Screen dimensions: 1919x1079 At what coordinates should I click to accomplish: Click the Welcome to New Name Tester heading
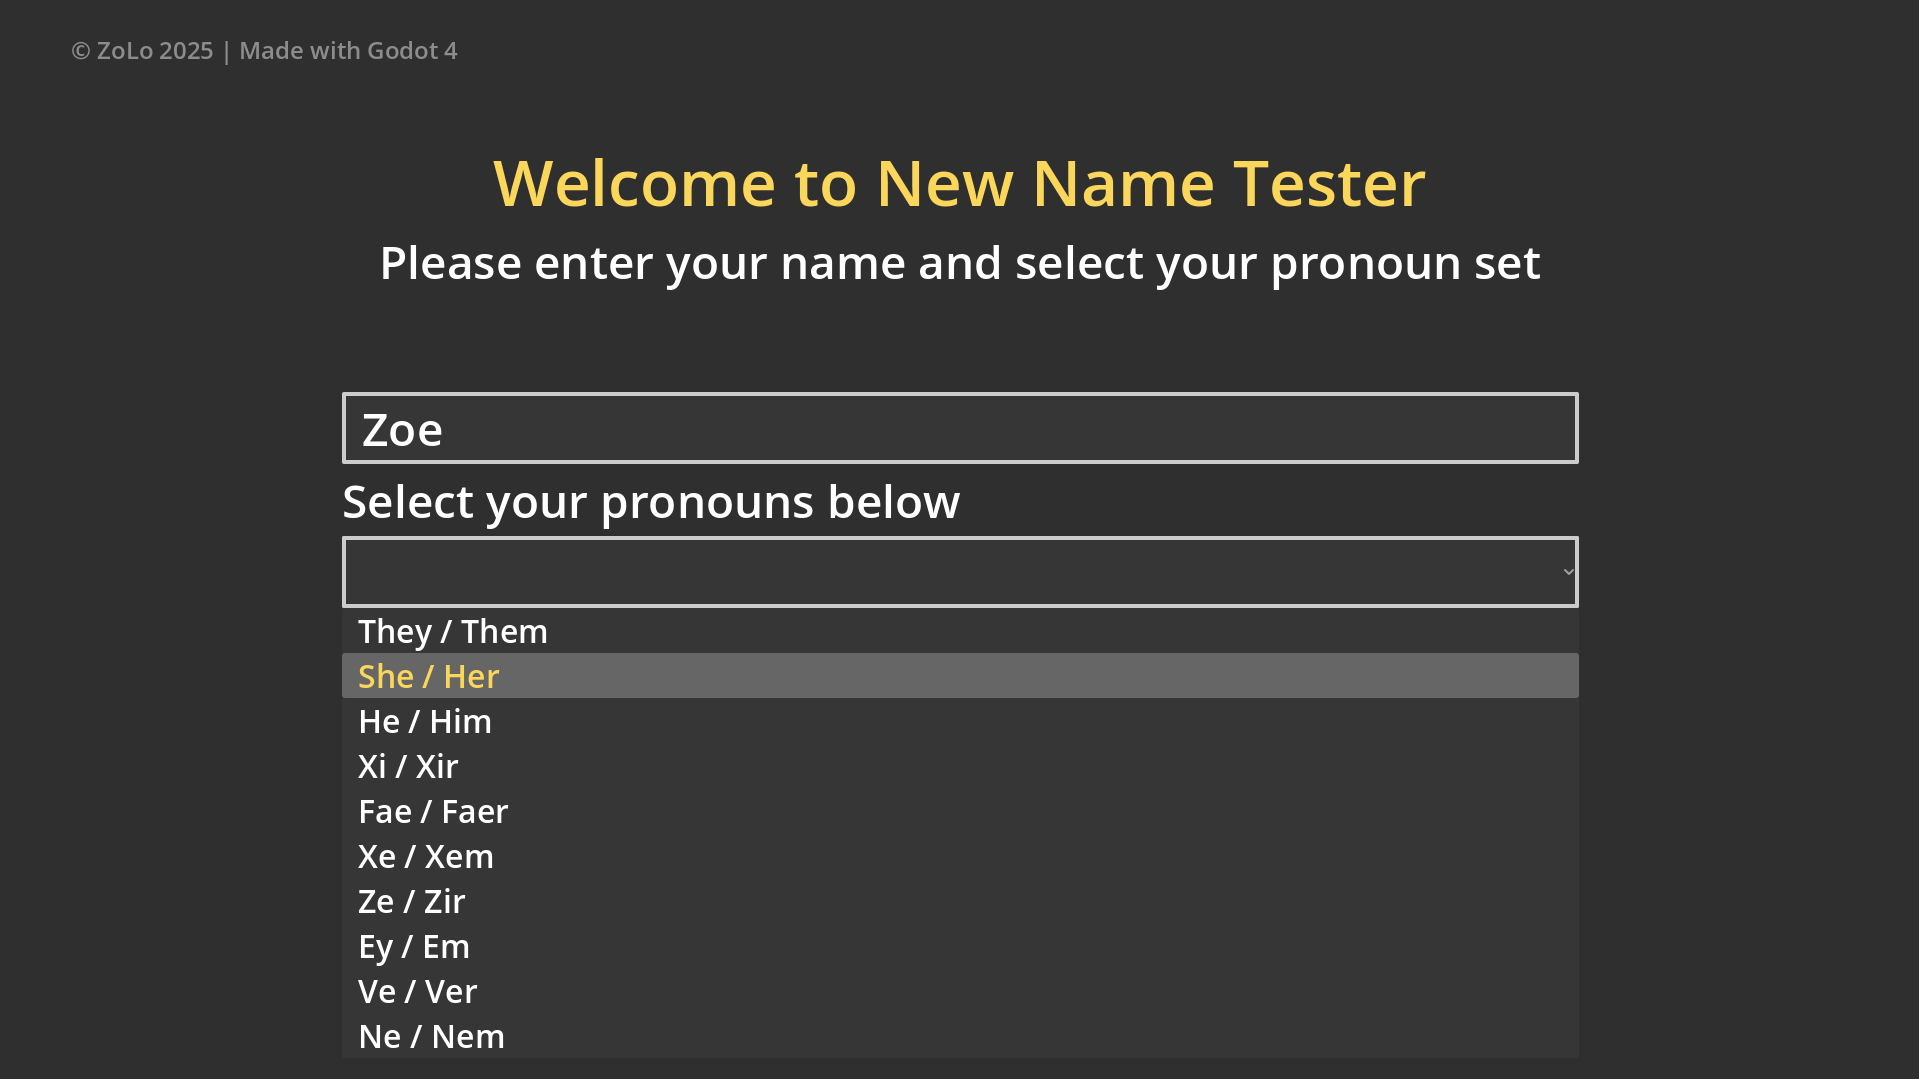tap(959, 182)
